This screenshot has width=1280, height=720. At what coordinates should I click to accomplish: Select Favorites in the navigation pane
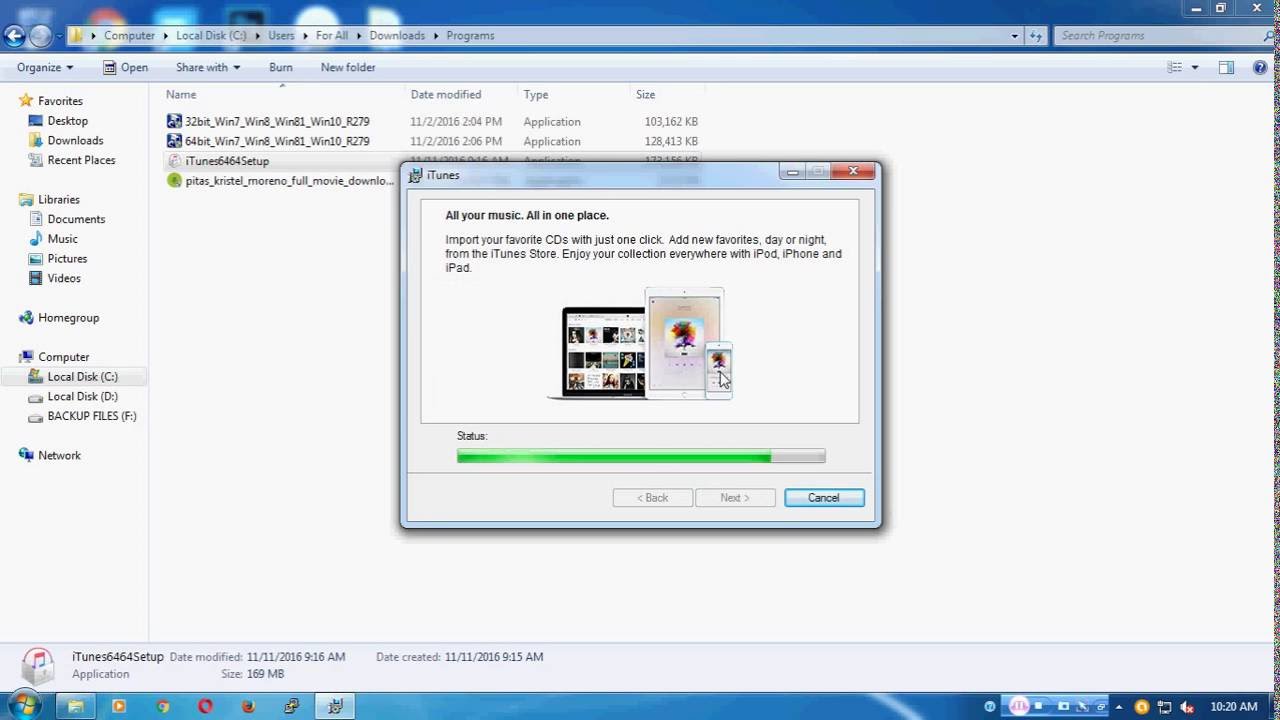[x=60, y=101]
